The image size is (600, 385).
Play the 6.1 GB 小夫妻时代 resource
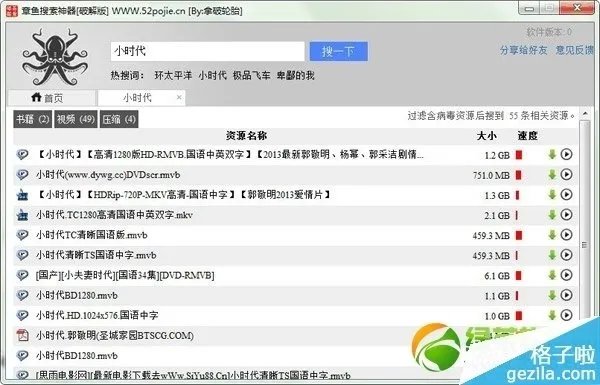[x=566, y=275]
